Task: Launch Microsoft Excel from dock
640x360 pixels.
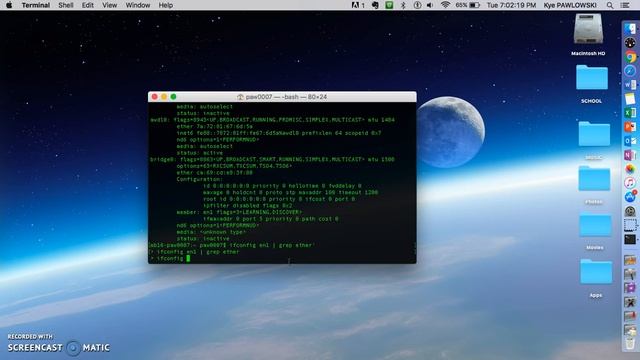Action: 630,112
